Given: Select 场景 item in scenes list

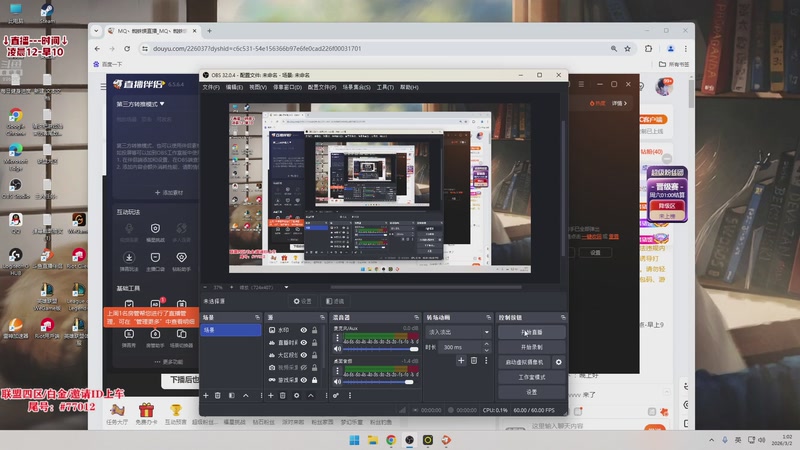Looking at the screenshot, I should 231,330.
